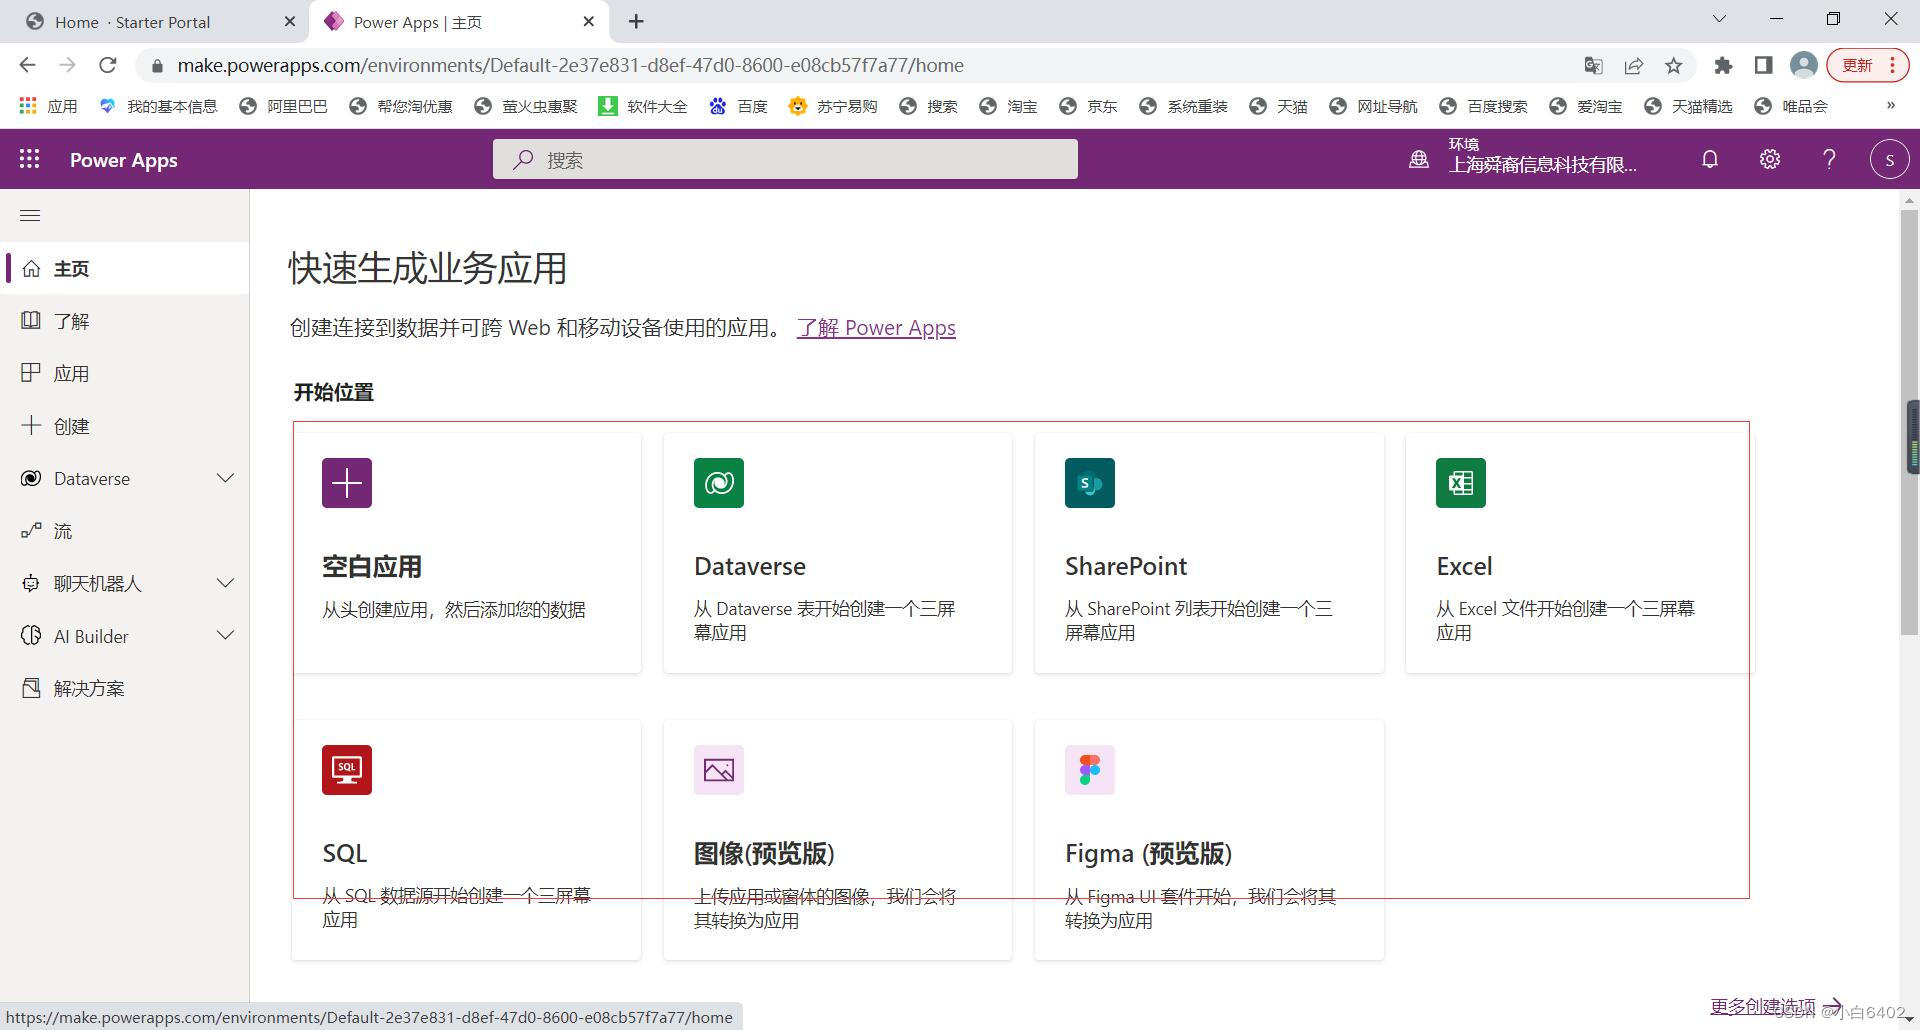Select 流 in the left navigation
This screenshot has width=1920, height=1030.
click(124, 531)
